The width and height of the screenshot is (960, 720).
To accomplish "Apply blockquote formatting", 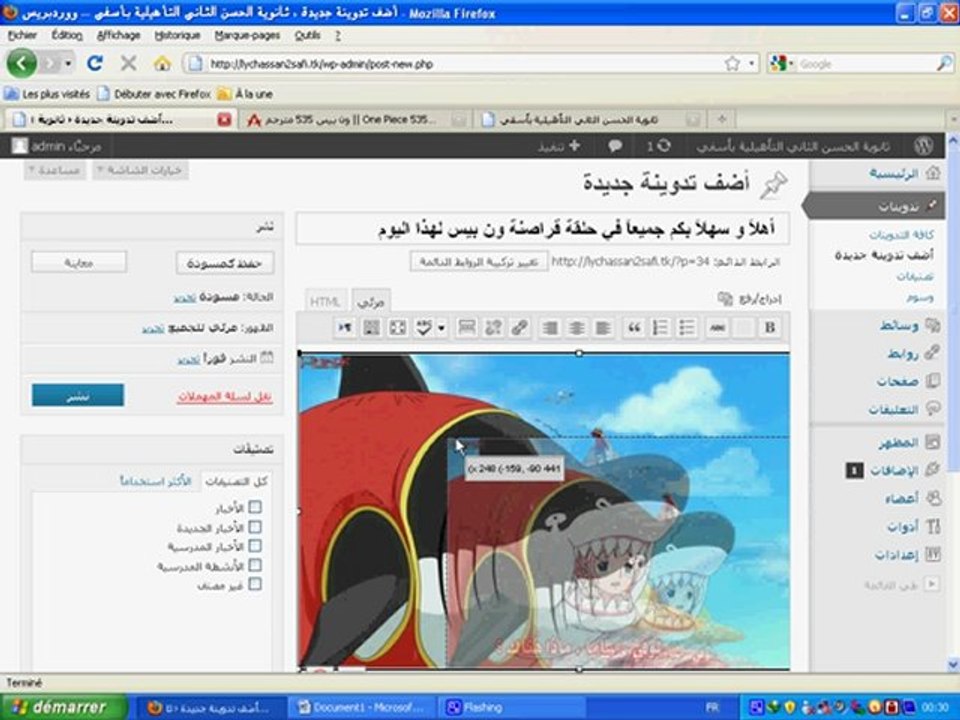I will click(x=634, y=328).
